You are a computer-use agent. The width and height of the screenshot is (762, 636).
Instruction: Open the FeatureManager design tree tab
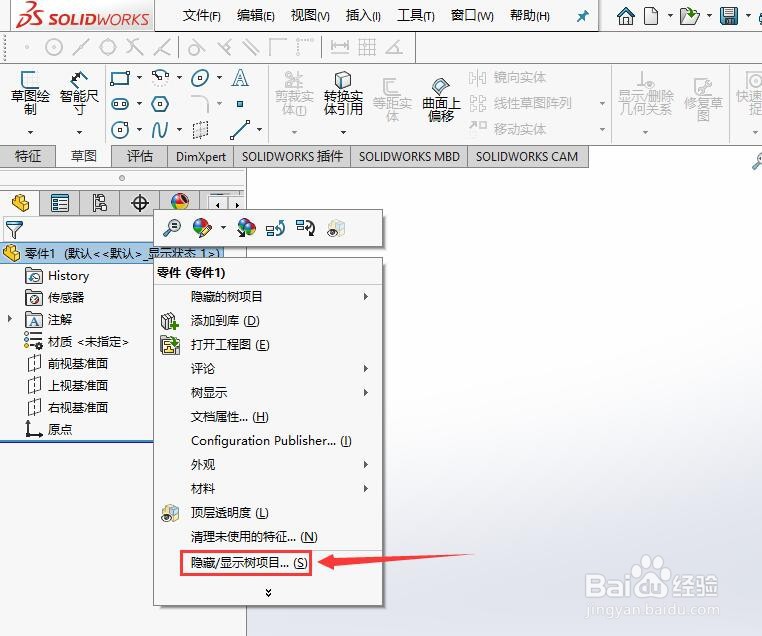[x=20, y=203]
